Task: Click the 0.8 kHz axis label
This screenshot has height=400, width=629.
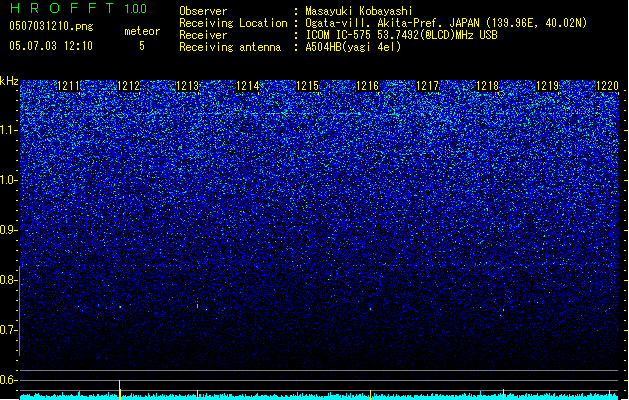Action: [9, 280]
